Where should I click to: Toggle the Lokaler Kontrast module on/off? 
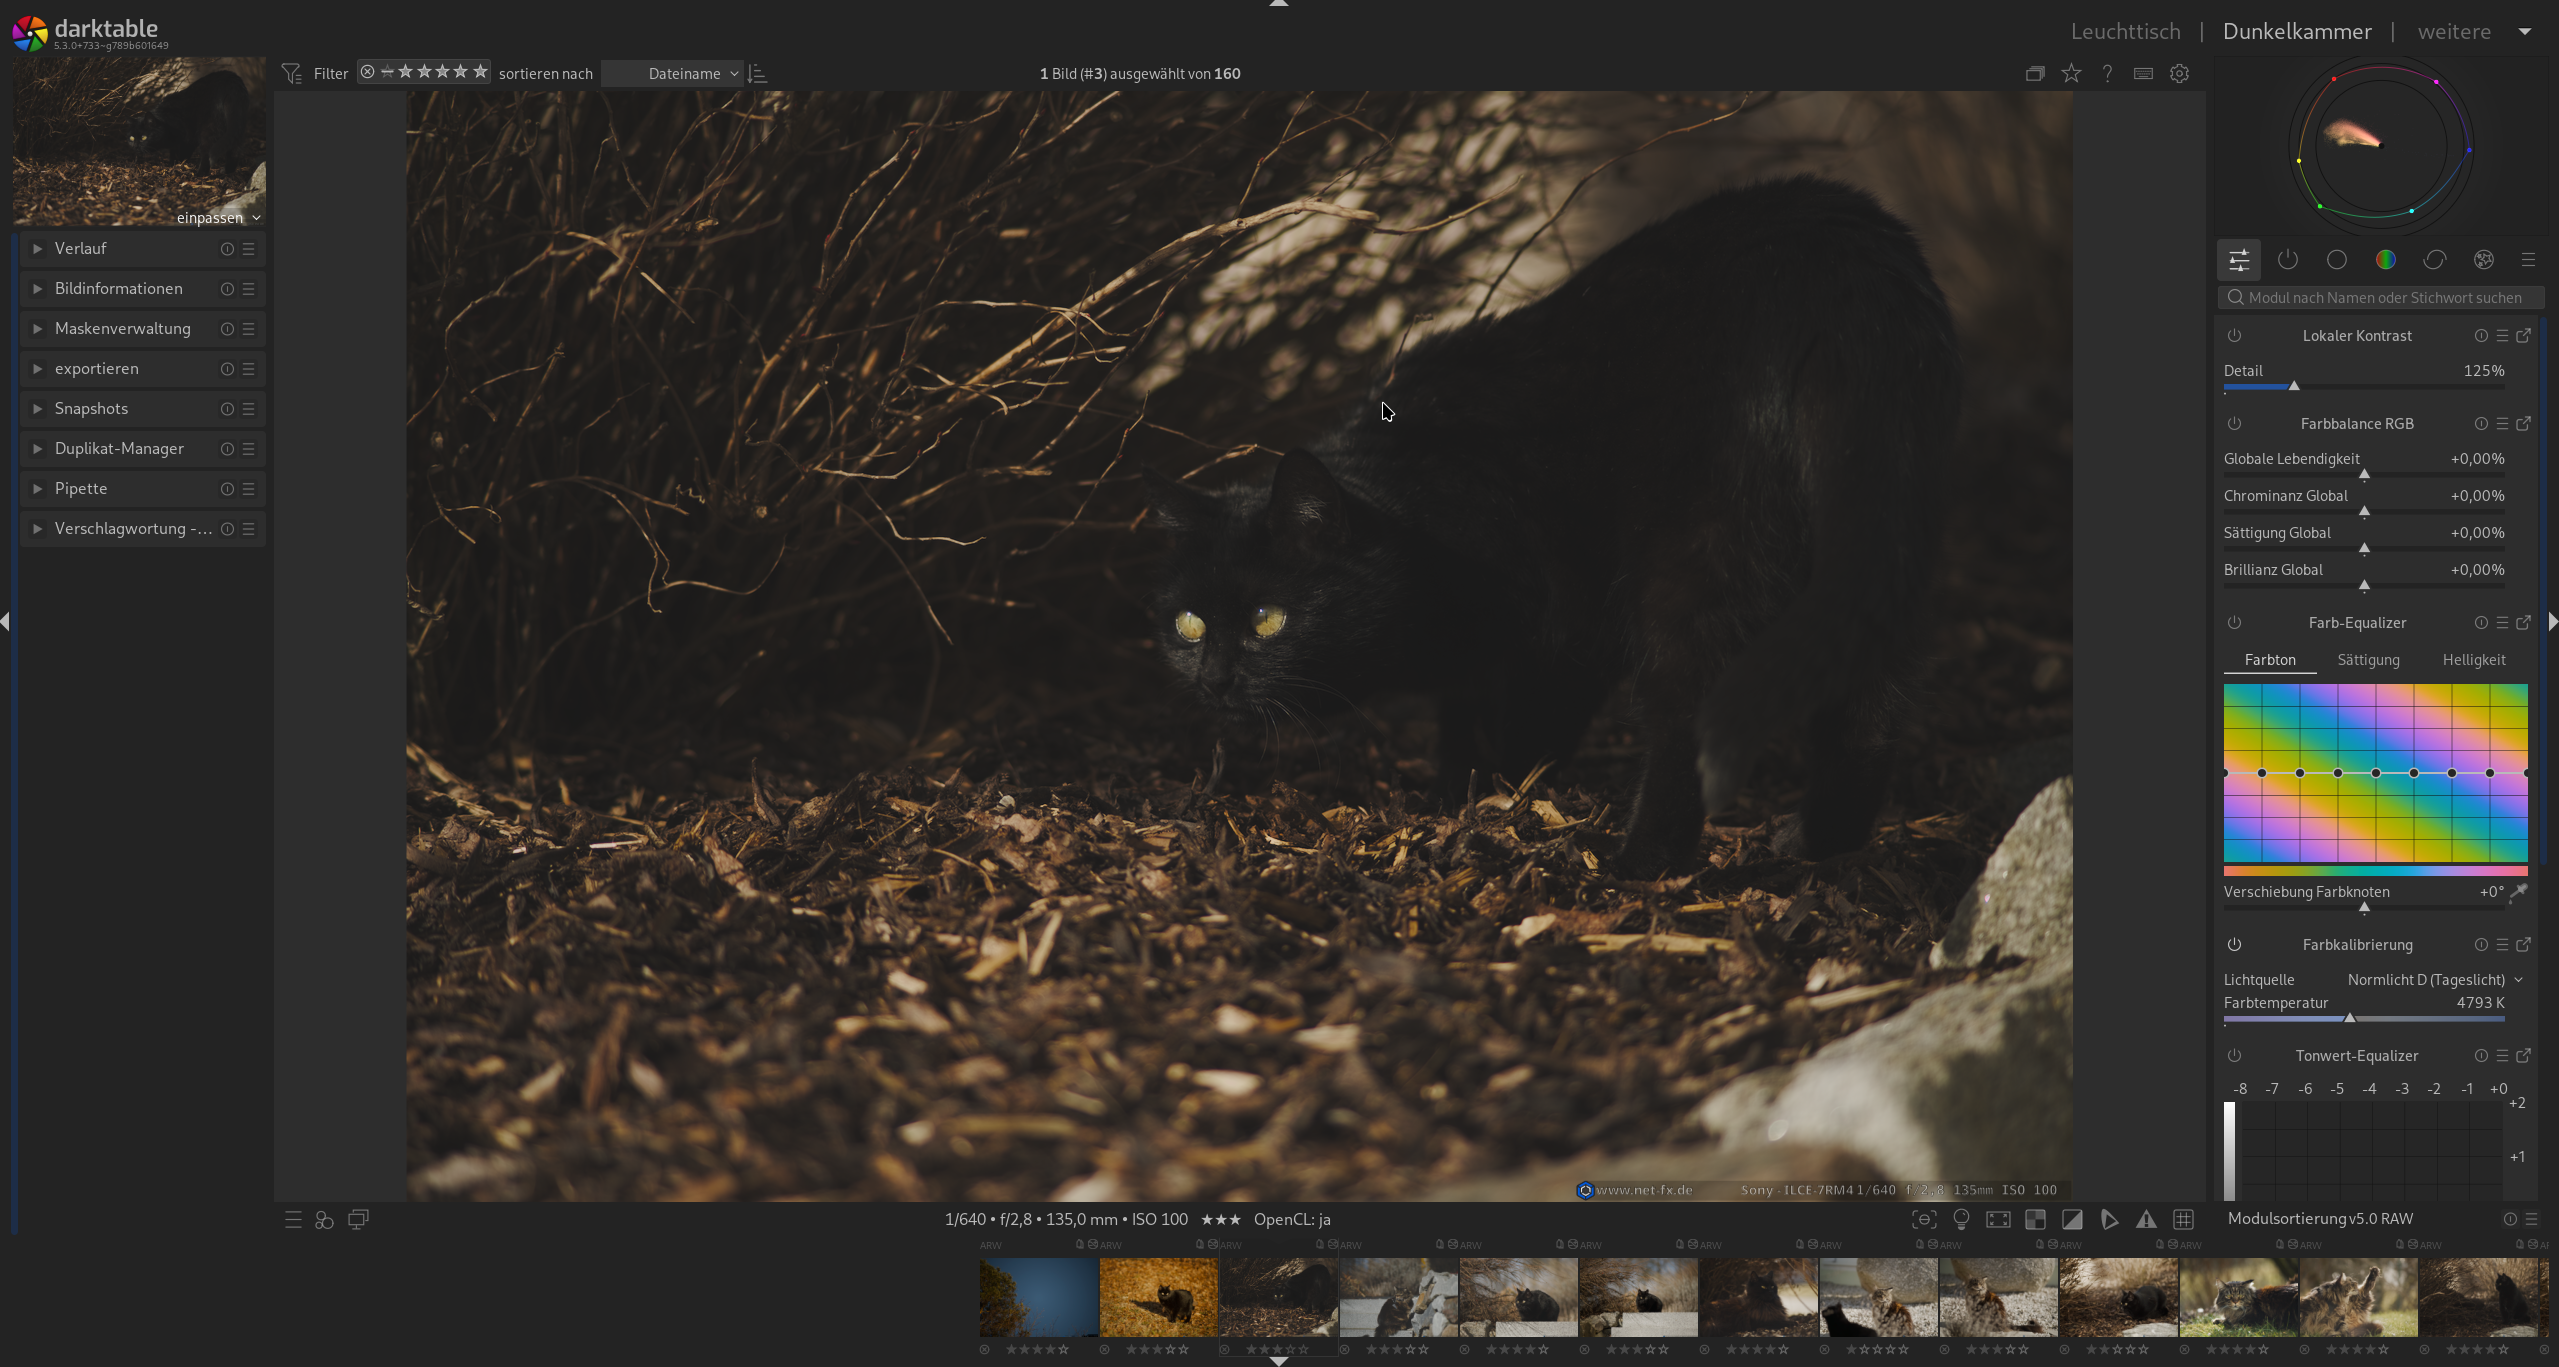pos(2234,336)
